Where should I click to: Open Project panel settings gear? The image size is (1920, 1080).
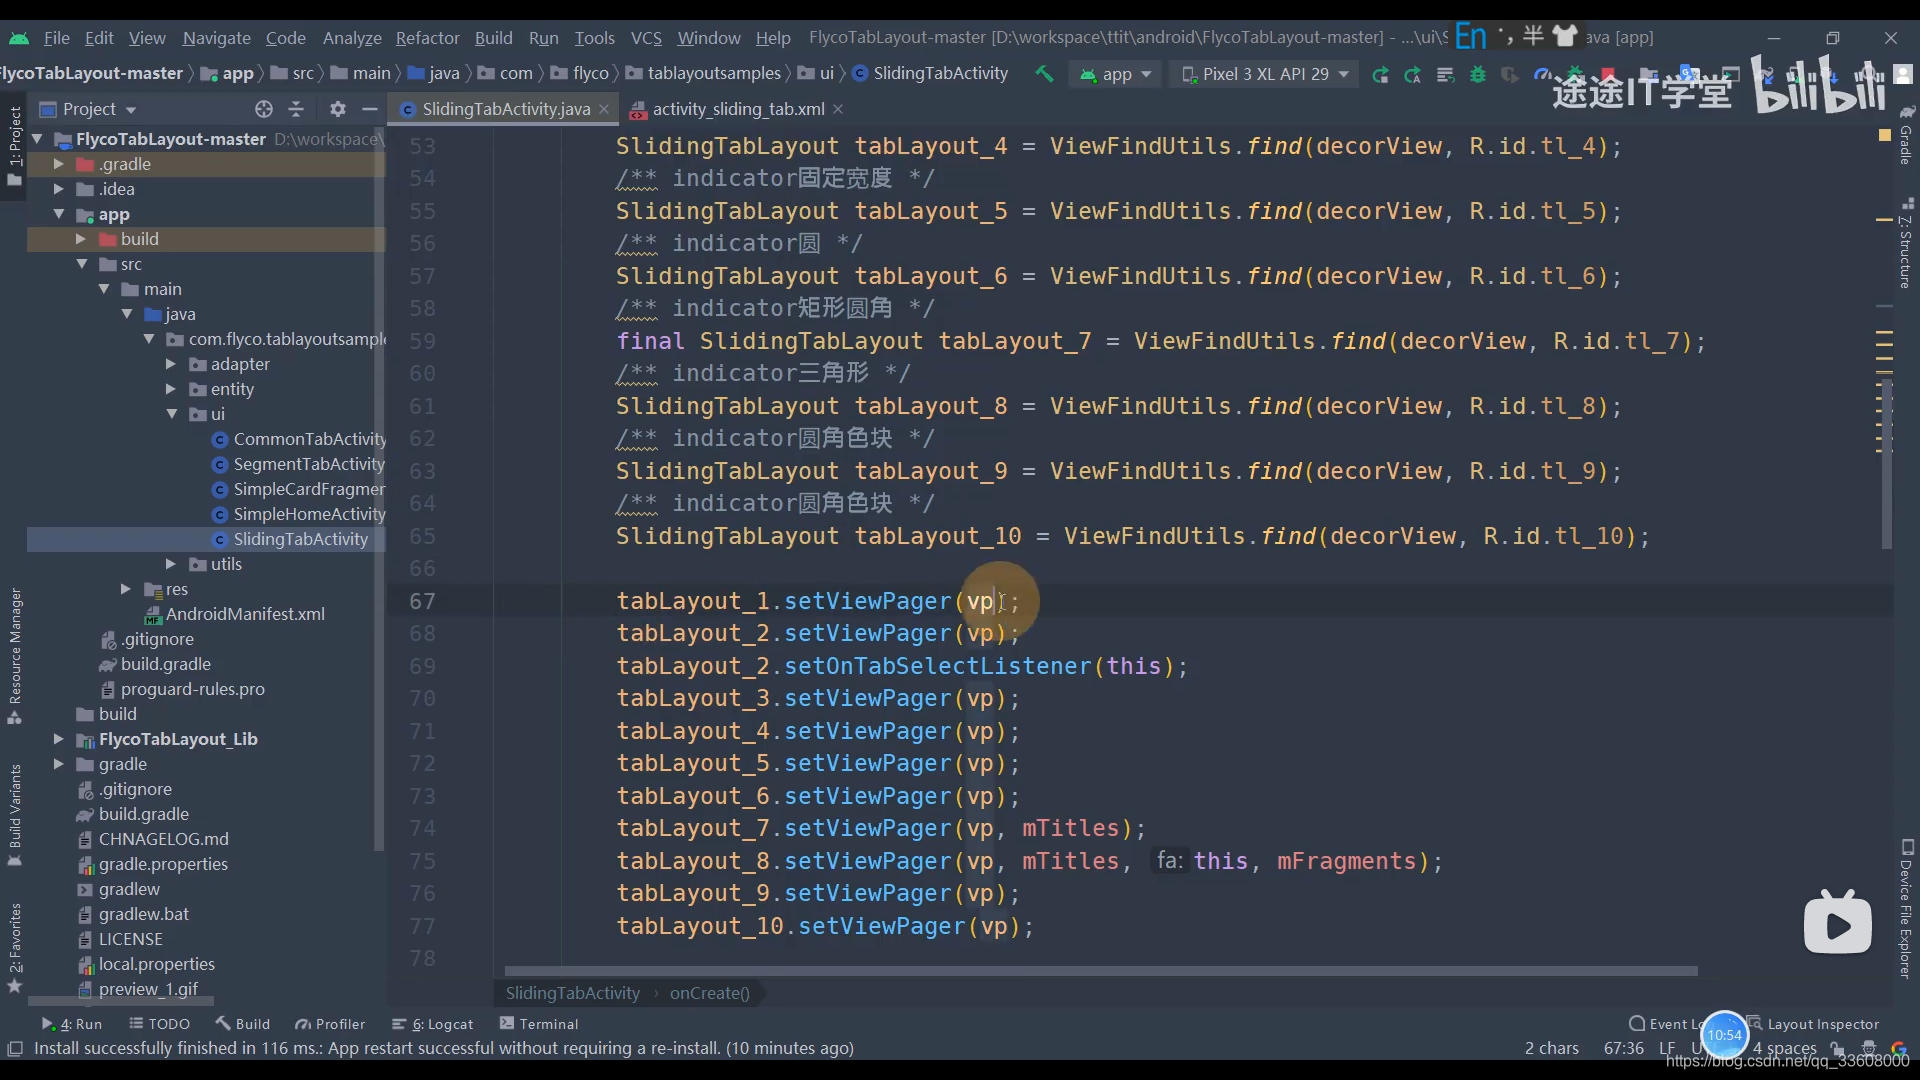pos(338,109)
